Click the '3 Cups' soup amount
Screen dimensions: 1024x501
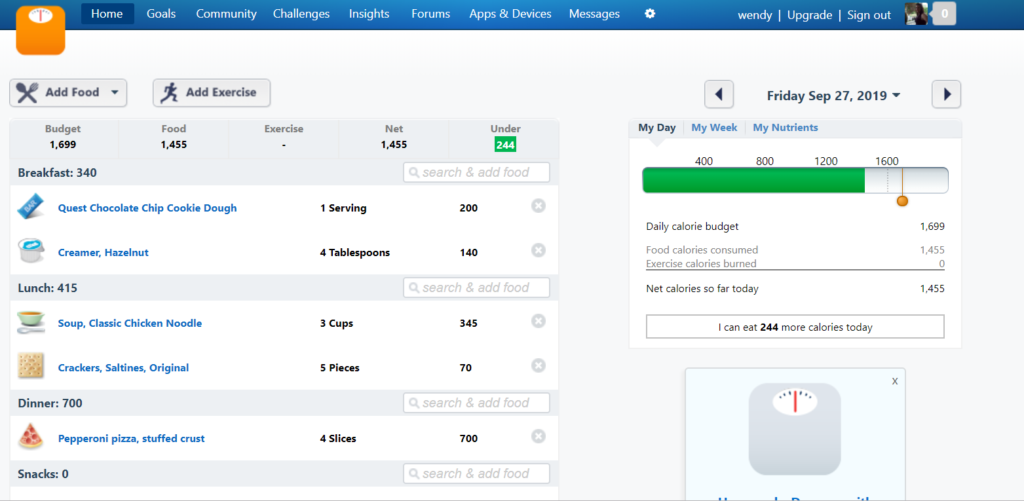337,323
